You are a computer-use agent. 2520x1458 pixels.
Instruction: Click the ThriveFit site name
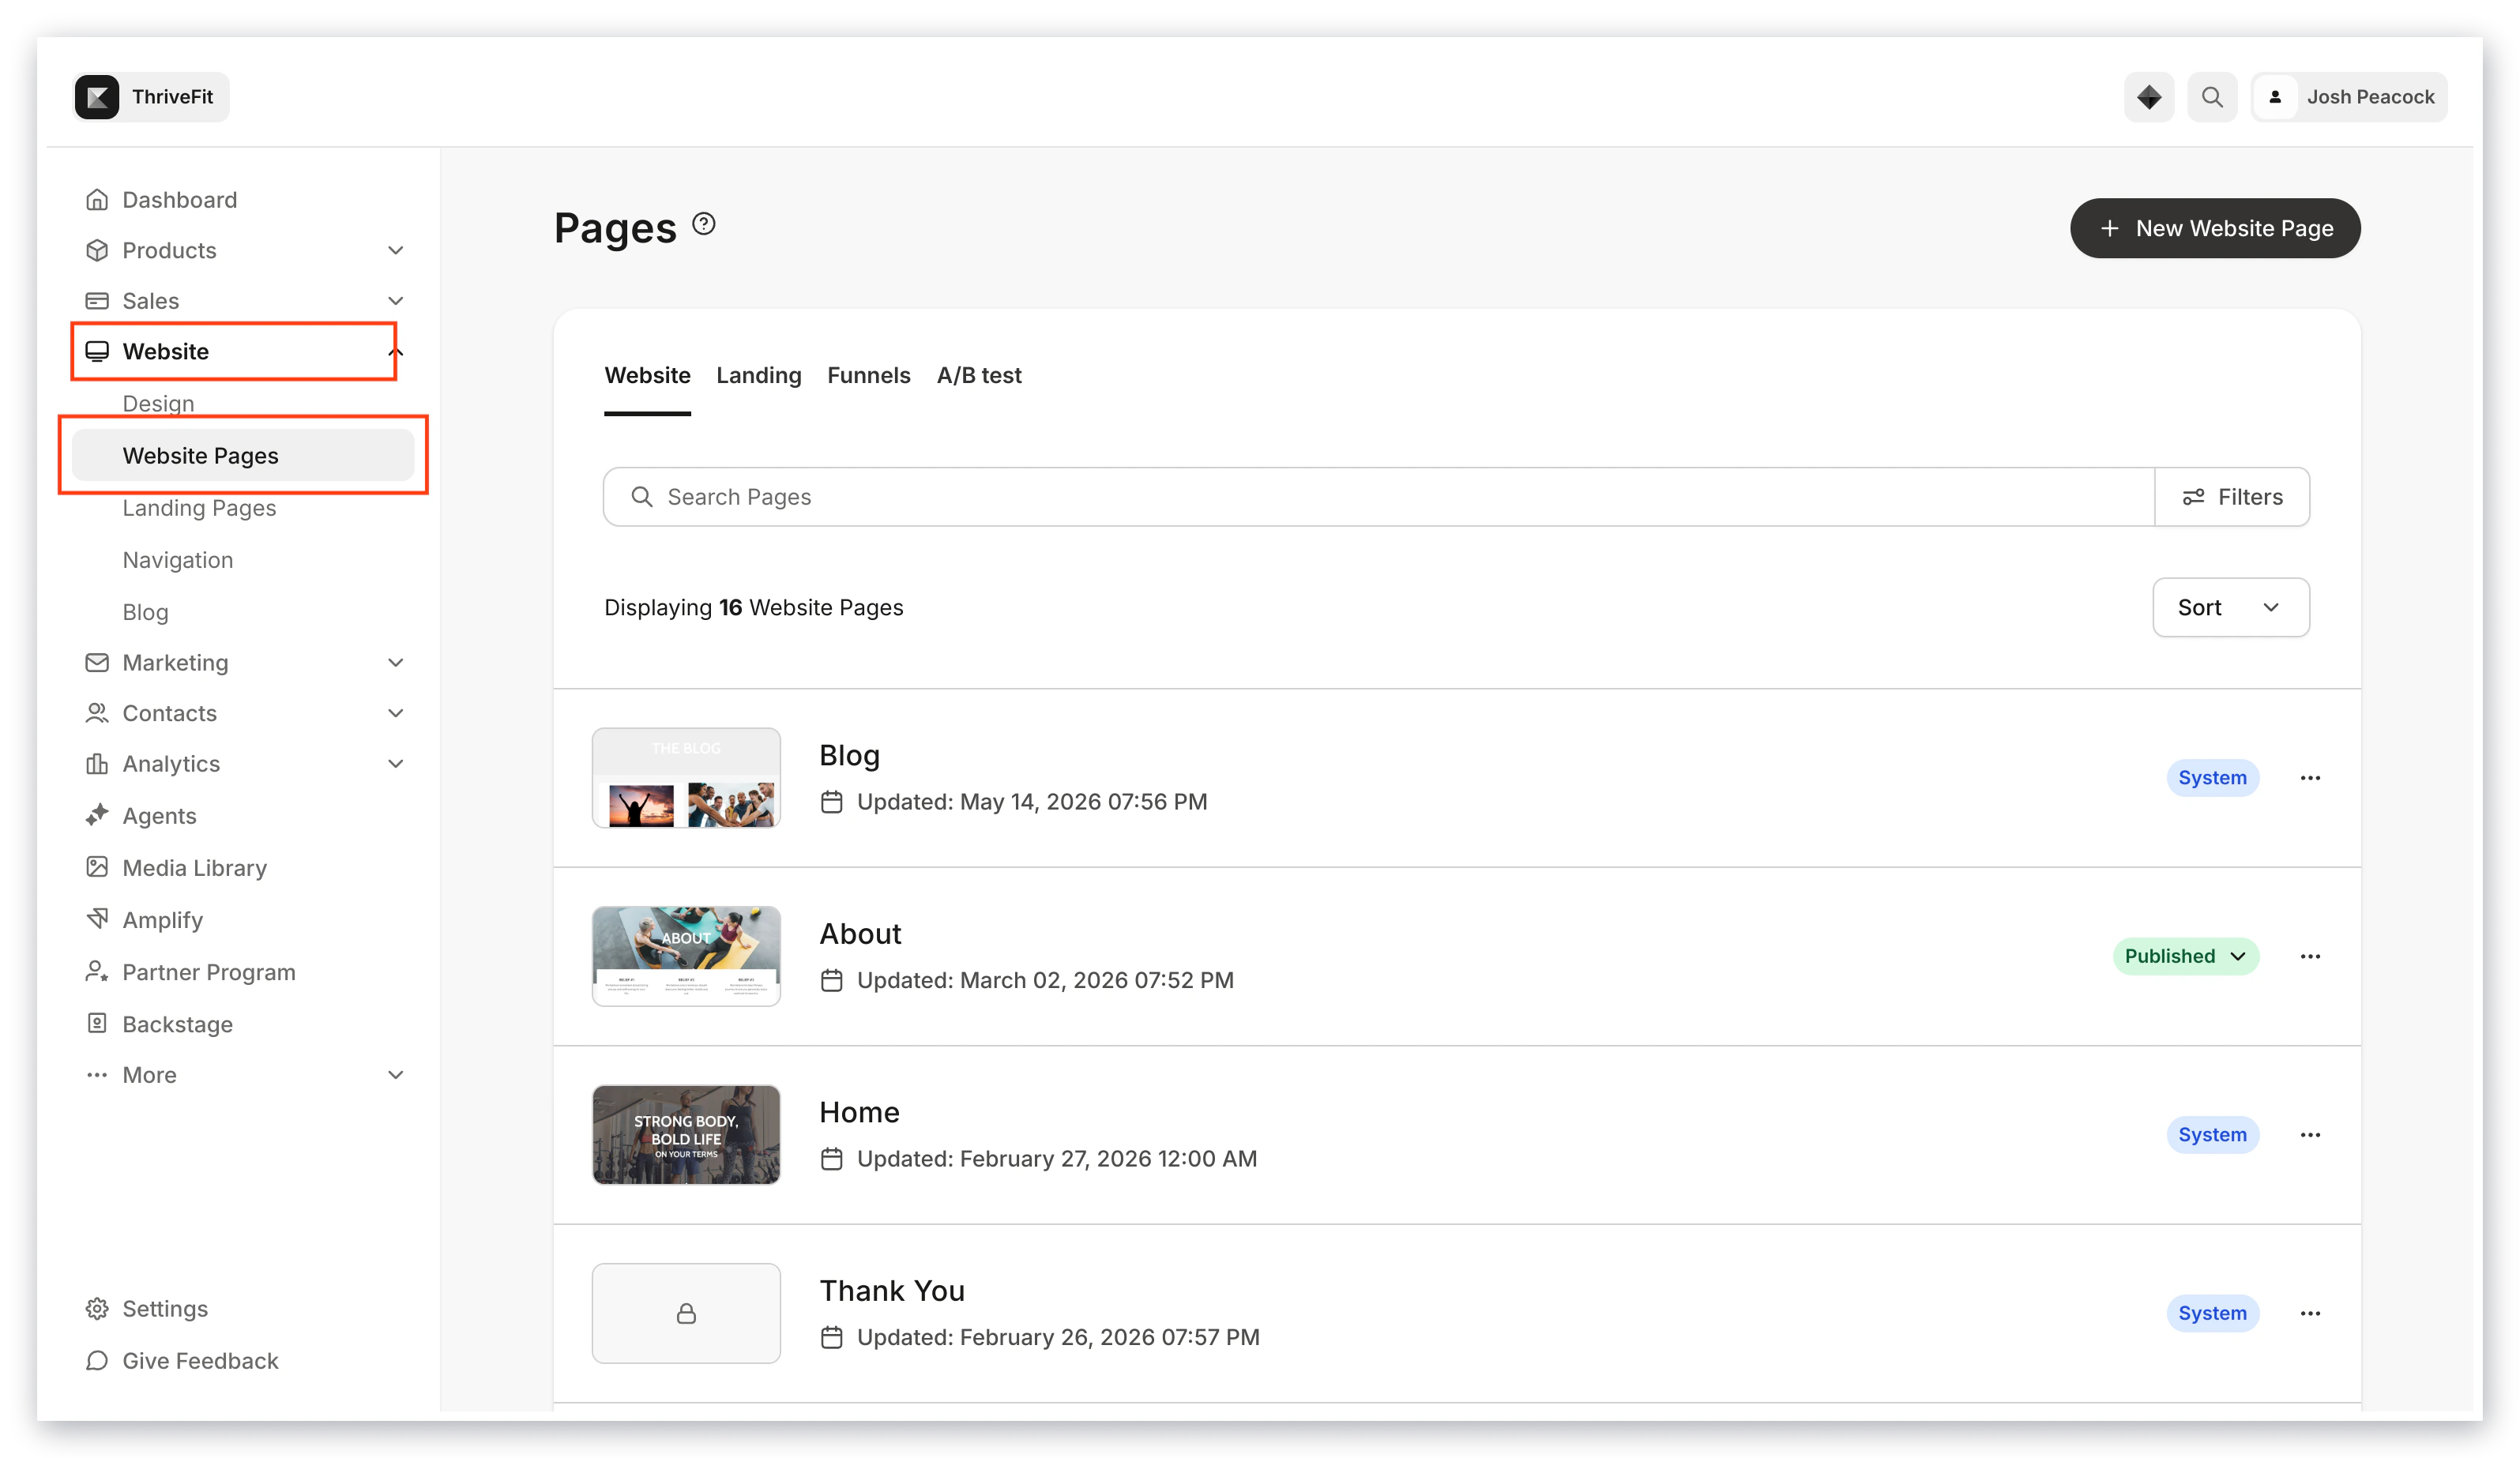coord(172,97)
